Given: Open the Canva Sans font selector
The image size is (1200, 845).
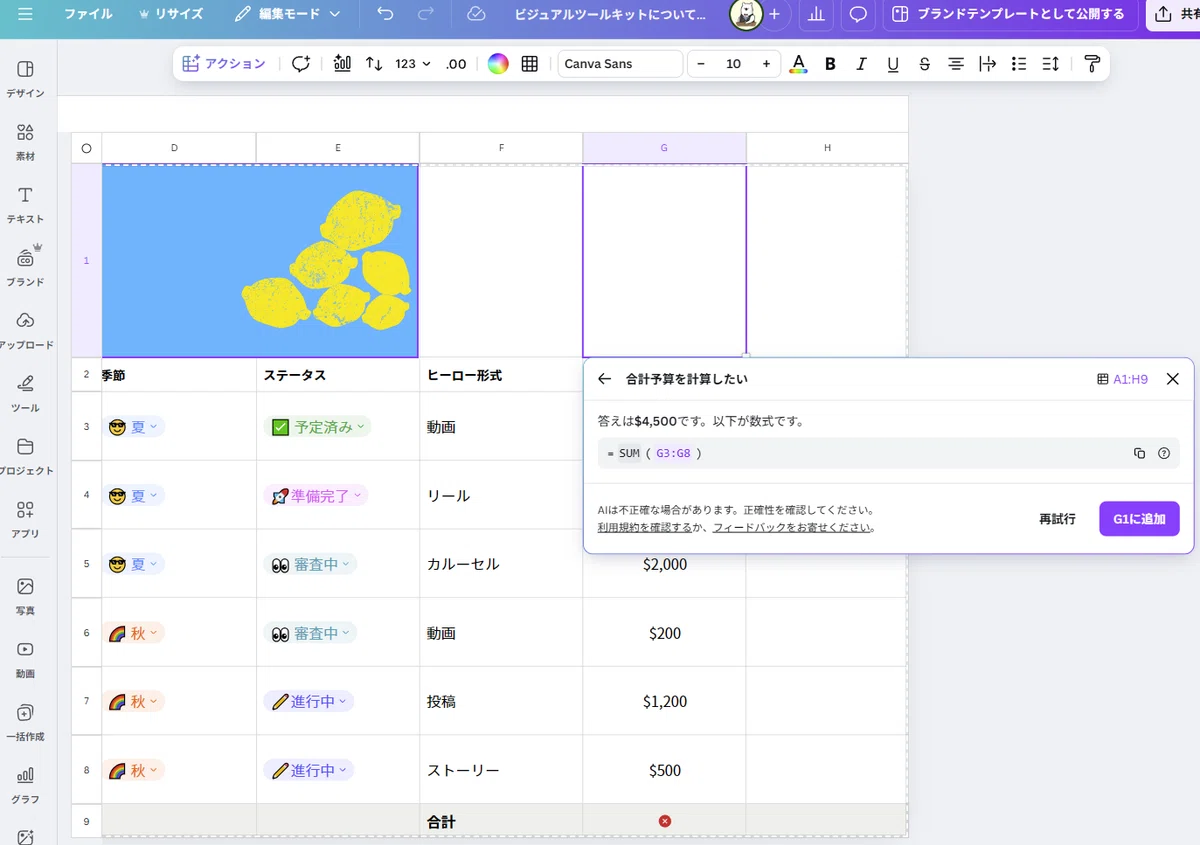Looking at the screenshot, I should click(620, 63).
